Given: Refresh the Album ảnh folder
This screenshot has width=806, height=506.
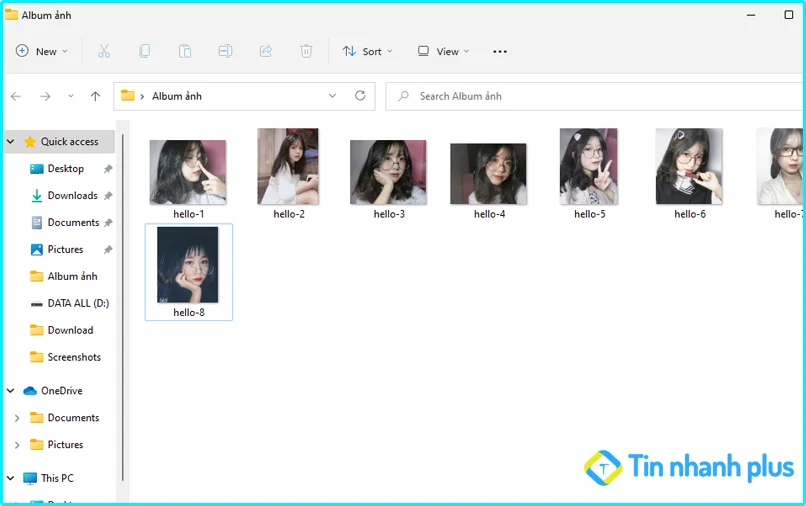Looking at the screenshot, I should pos(360,96).
